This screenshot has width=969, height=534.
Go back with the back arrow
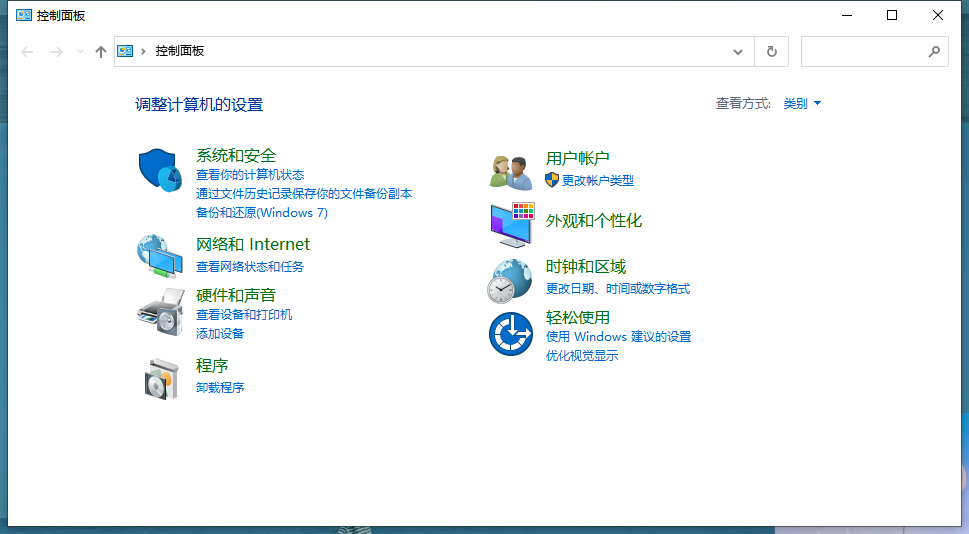(x=27, y=52)
